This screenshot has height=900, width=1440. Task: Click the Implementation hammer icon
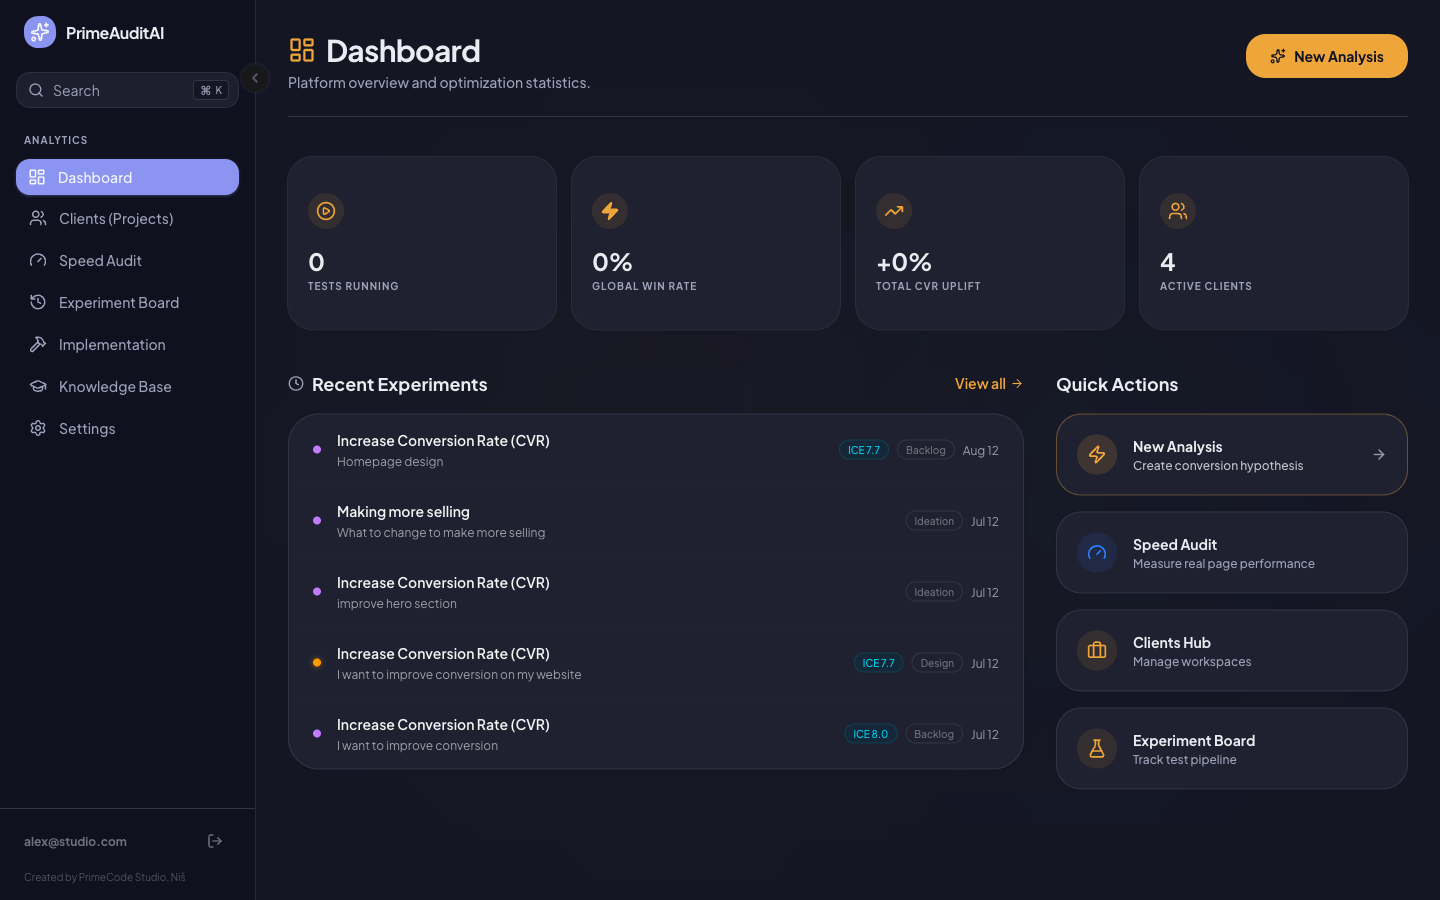click(38, 344)
